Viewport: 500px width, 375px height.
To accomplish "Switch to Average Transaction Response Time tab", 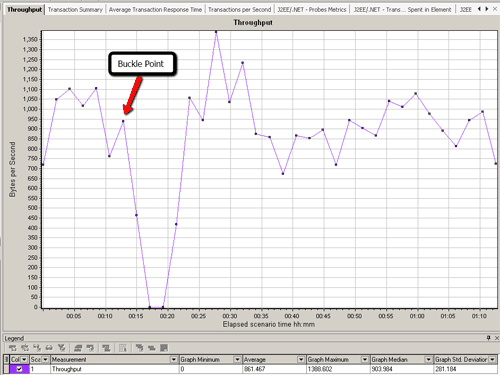I will (x=155, y=10).
